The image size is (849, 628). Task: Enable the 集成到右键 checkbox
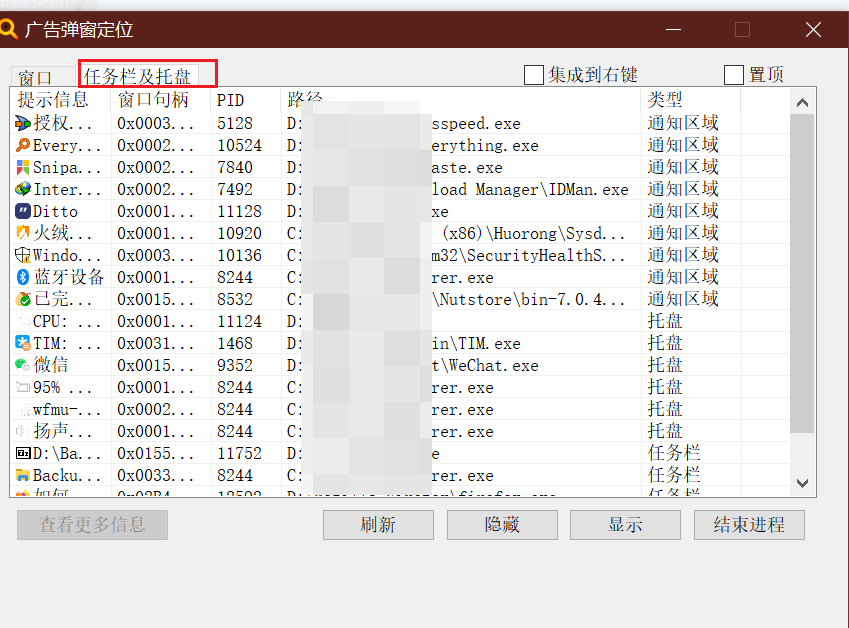pos(533,75)
